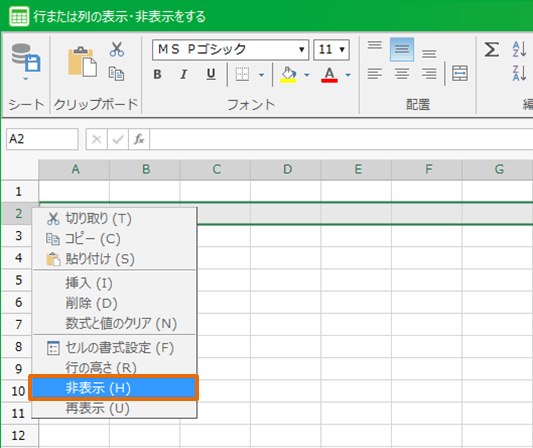Select コピー (C) in context menu

(115, 239)
